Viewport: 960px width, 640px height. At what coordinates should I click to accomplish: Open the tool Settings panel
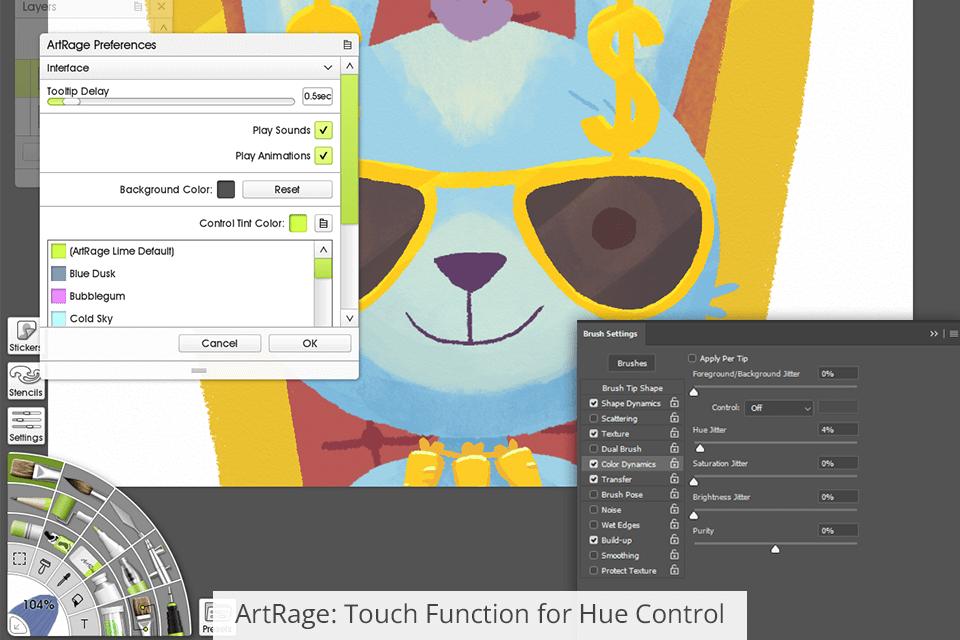pos(26,426)
